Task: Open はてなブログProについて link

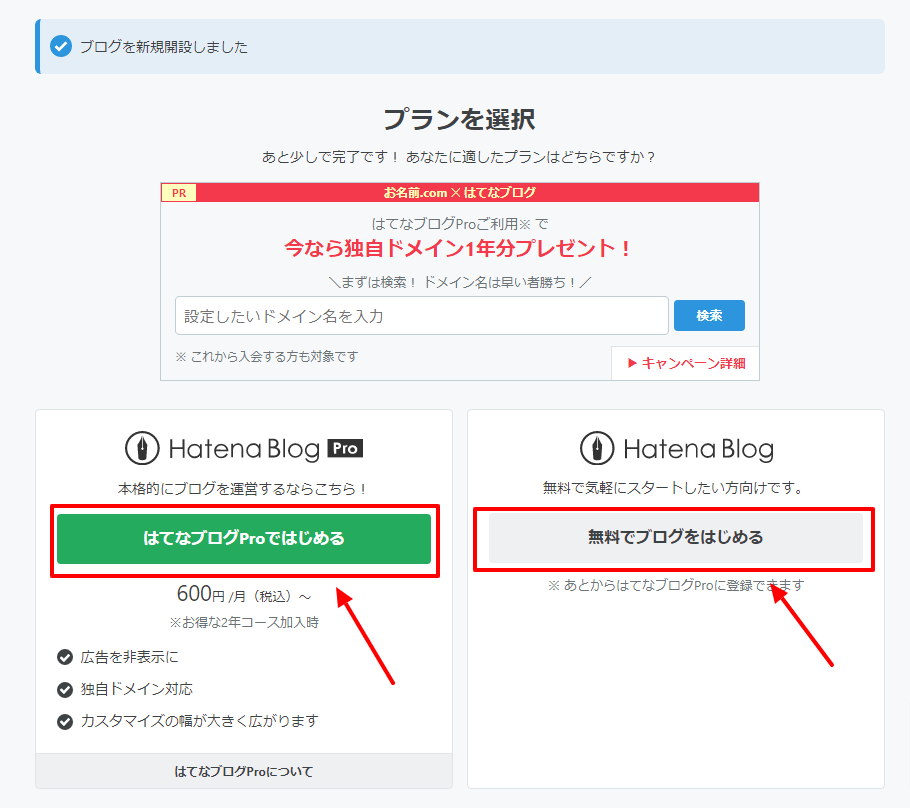Action: tap(244, 771)
